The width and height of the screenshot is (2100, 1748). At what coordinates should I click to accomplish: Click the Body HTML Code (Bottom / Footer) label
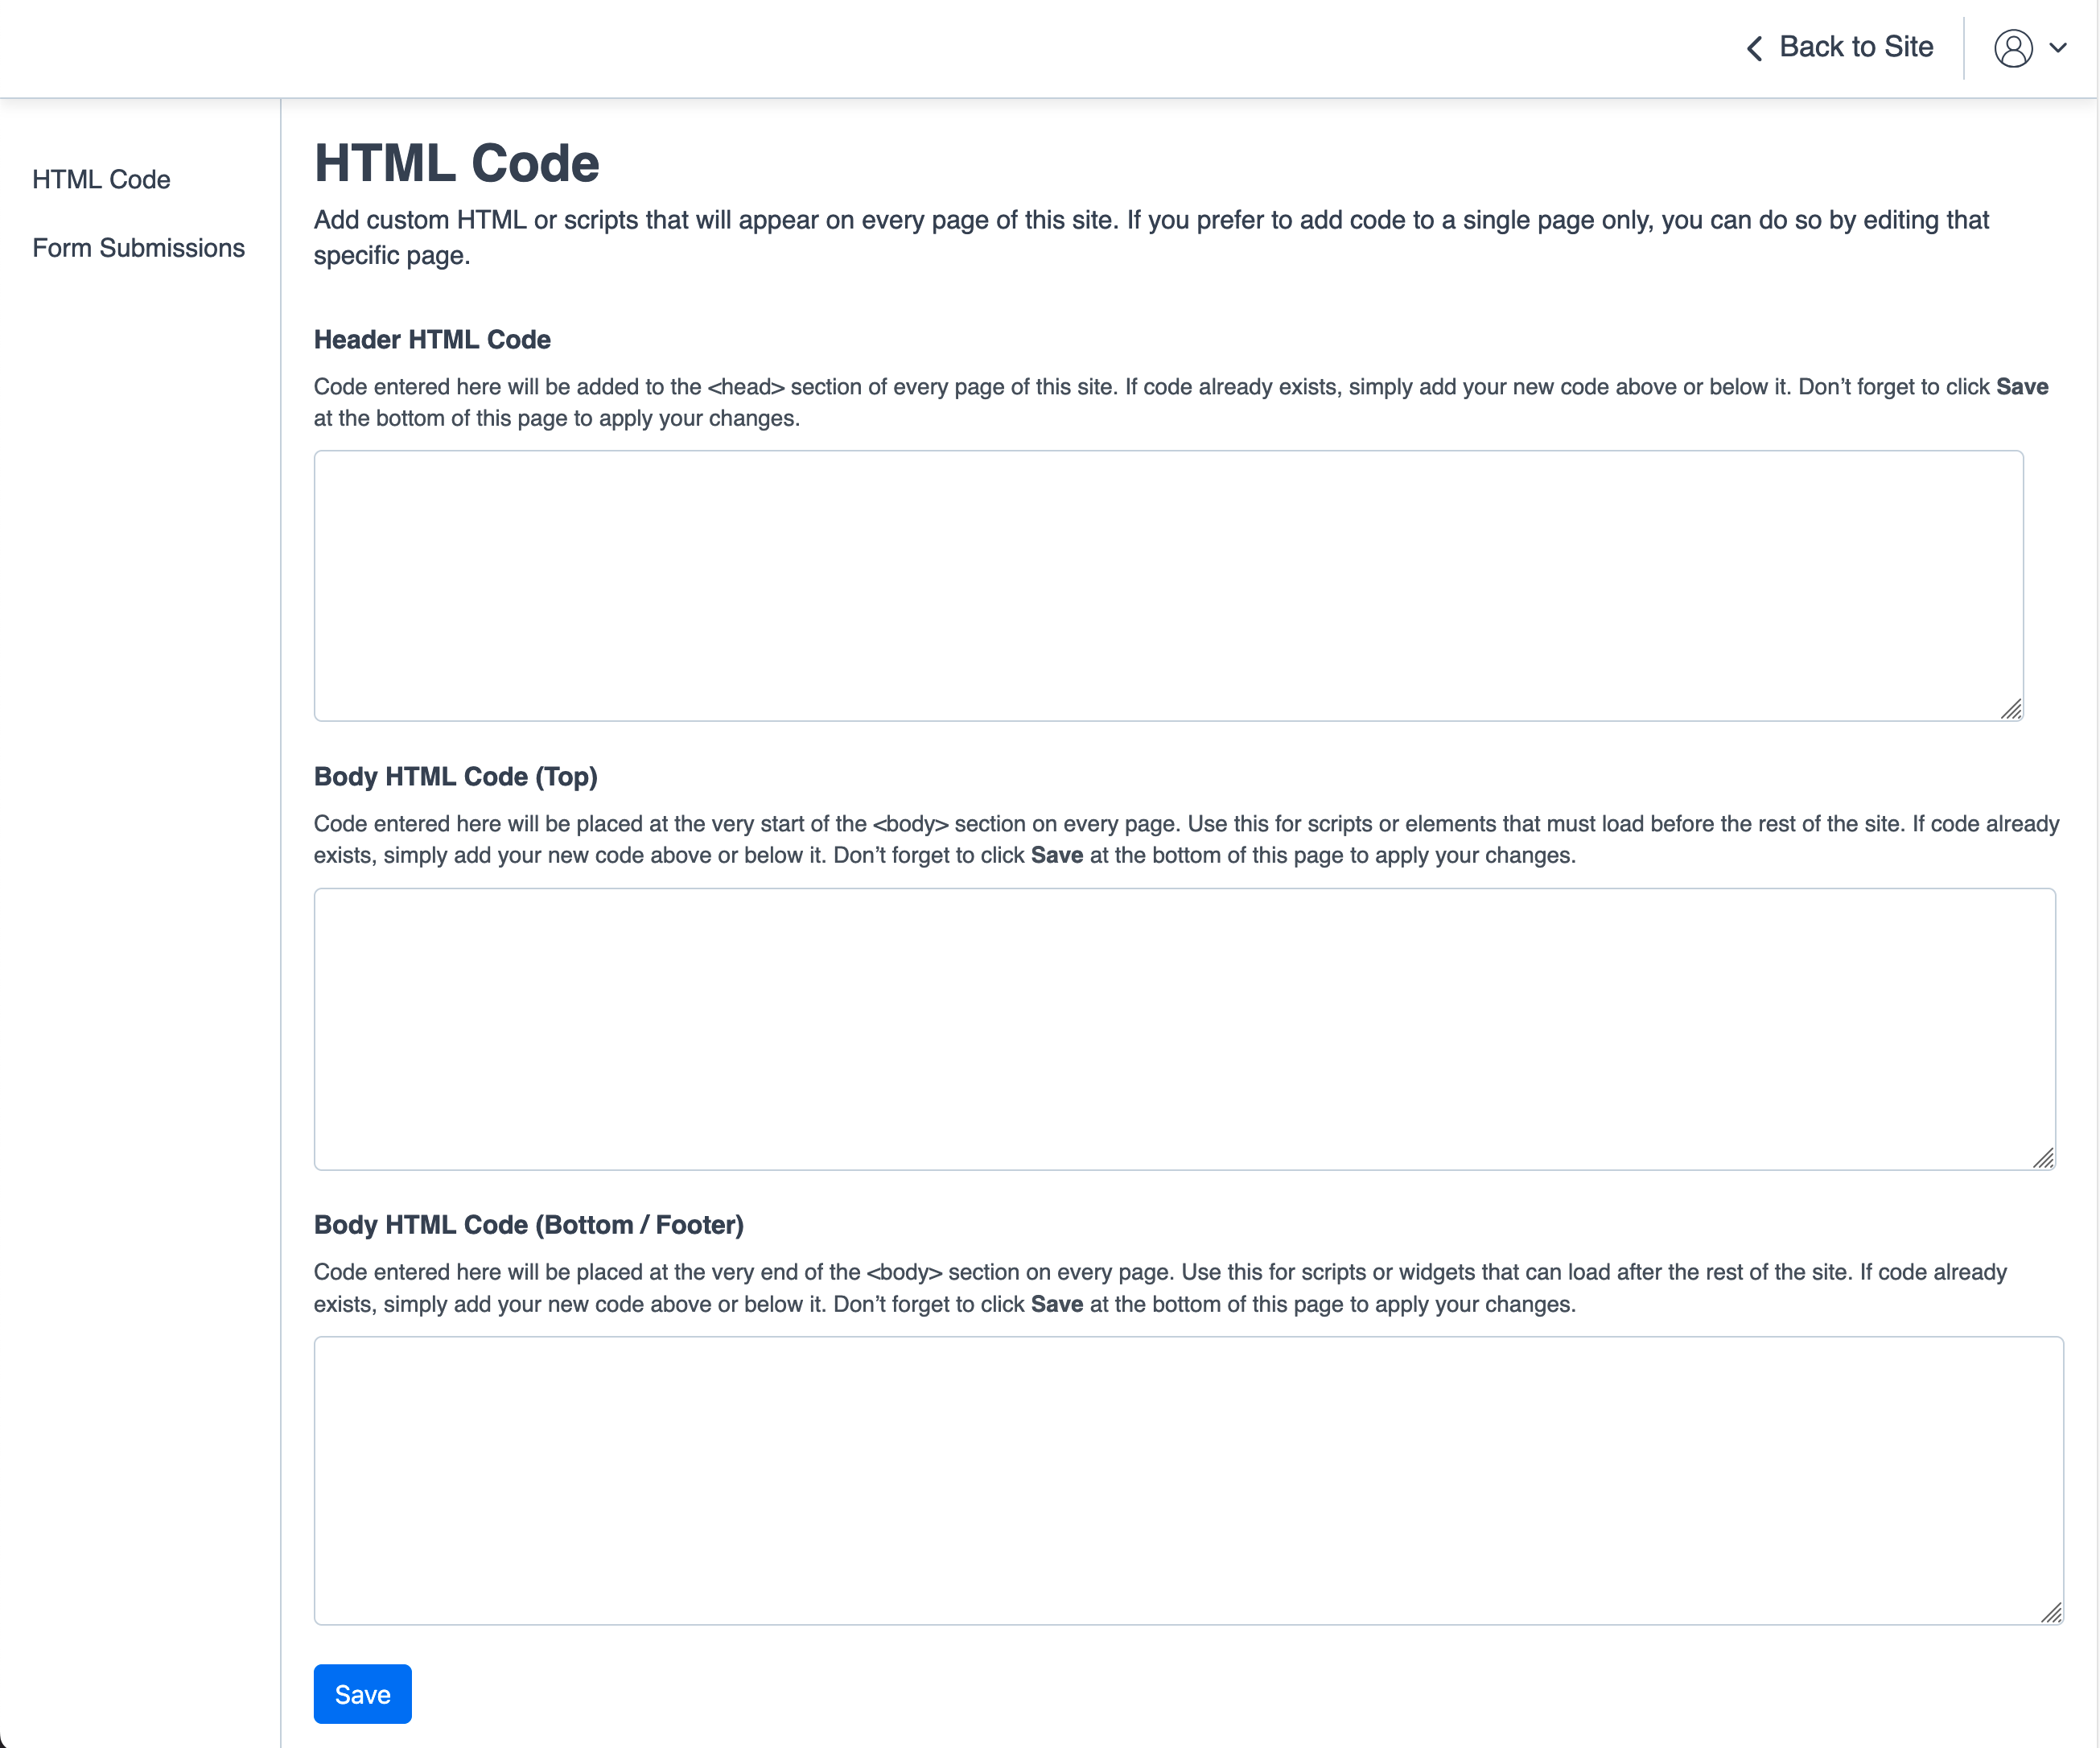pos(528,1225)
